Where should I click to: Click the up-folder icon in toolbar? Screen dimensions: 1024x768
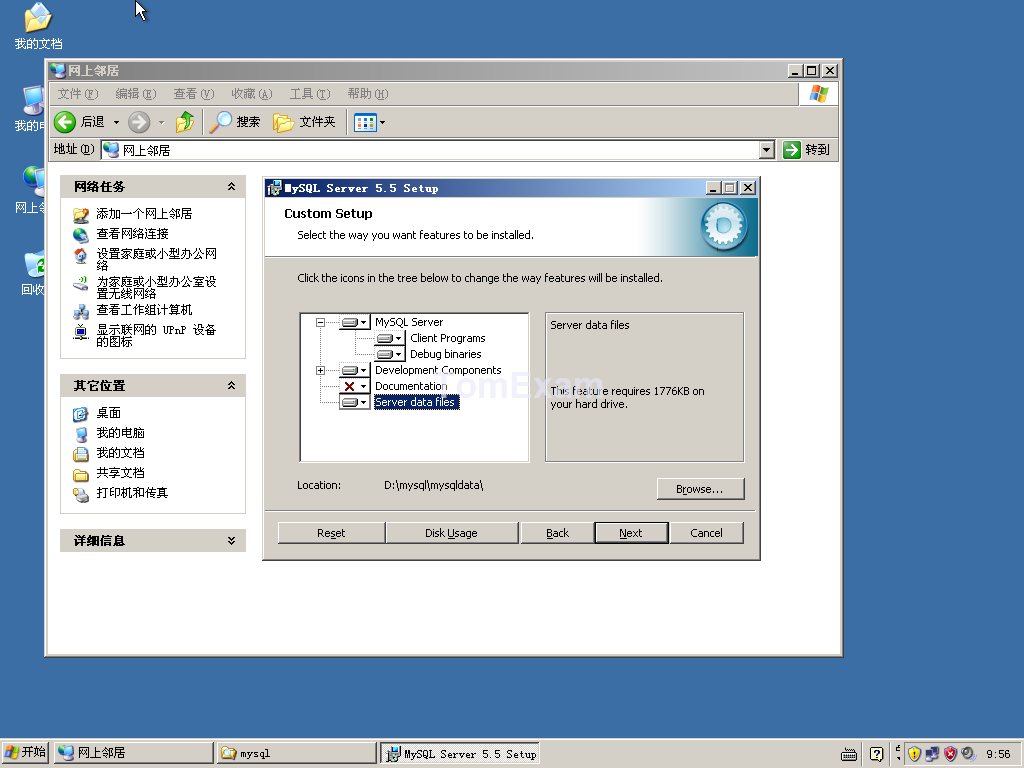[x=185, y=122]
